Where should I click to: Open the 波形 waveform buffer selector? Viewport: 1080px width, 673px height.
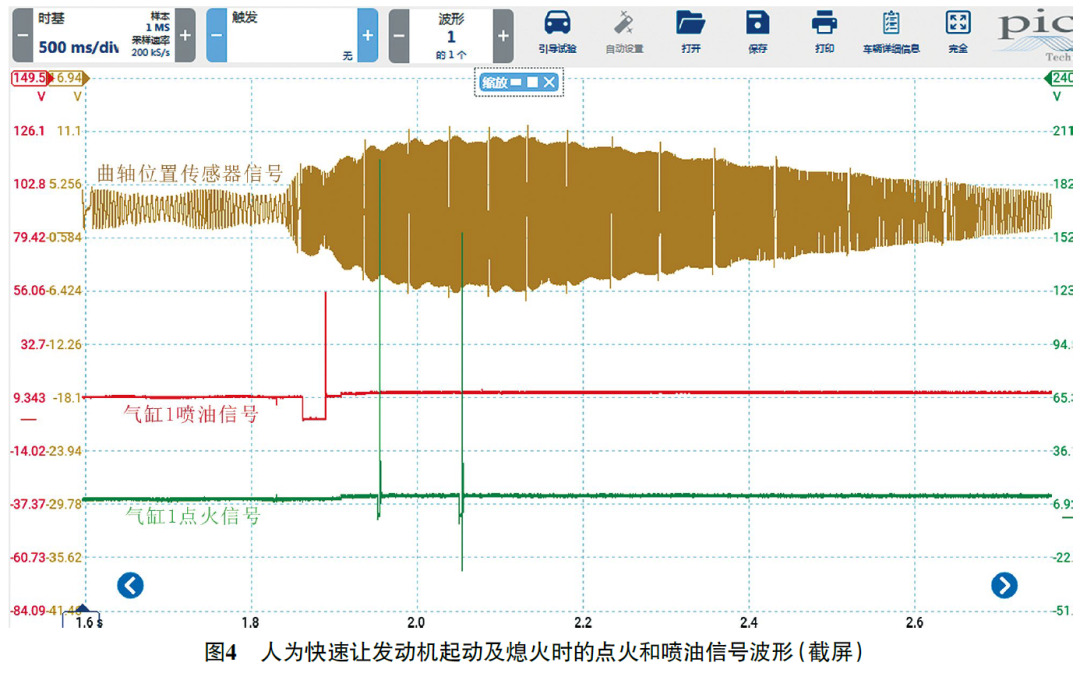pyautogui.click(x=451, y=35)
